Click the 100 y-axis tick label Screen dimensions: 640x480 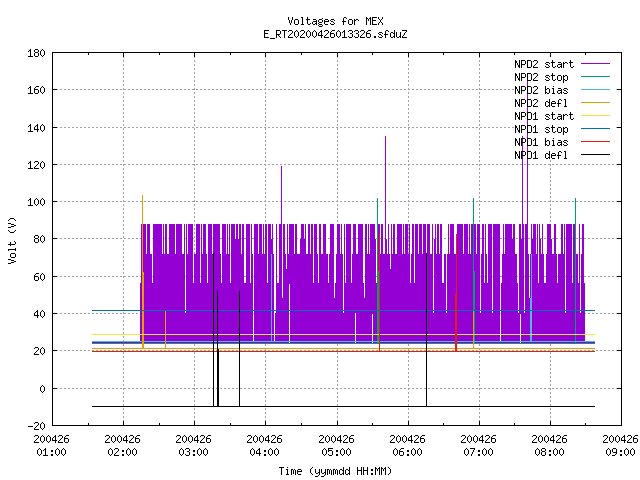point(36,202)
